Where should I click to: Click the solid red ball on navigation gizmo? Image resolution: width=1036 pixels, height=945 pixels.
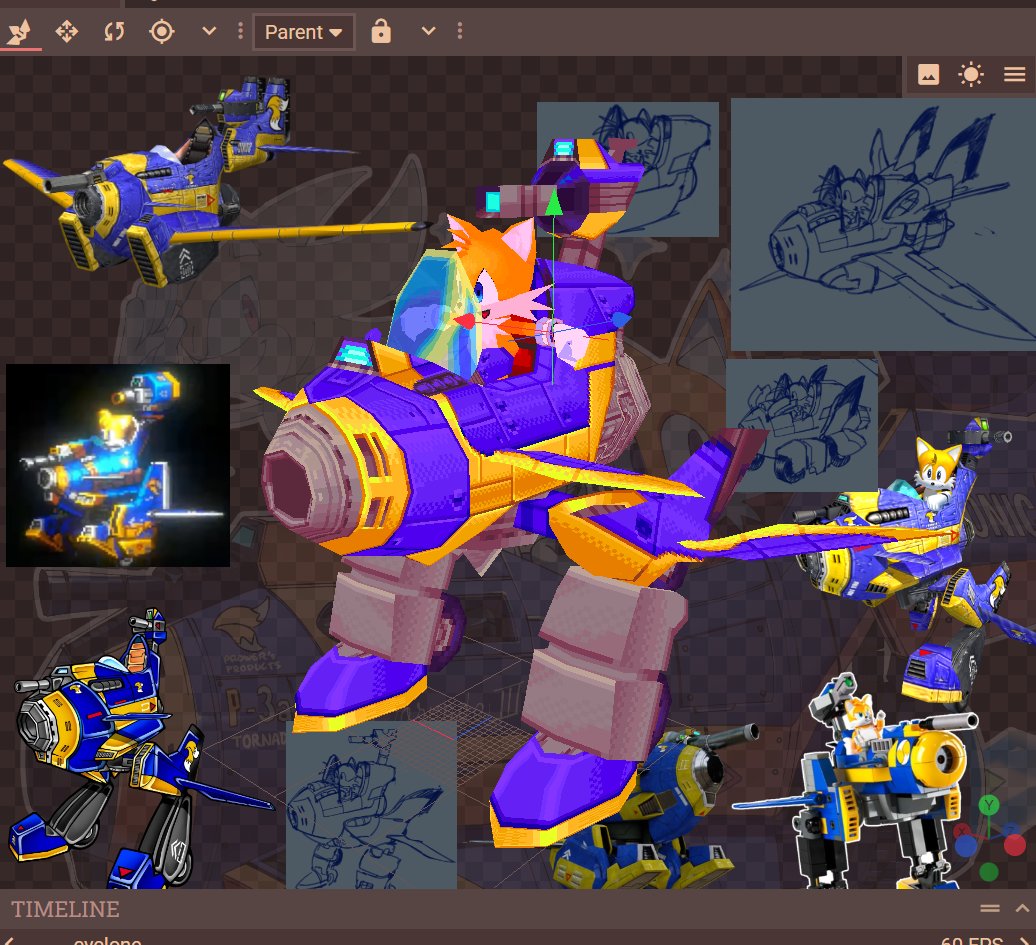click(x=1014, y=845)
